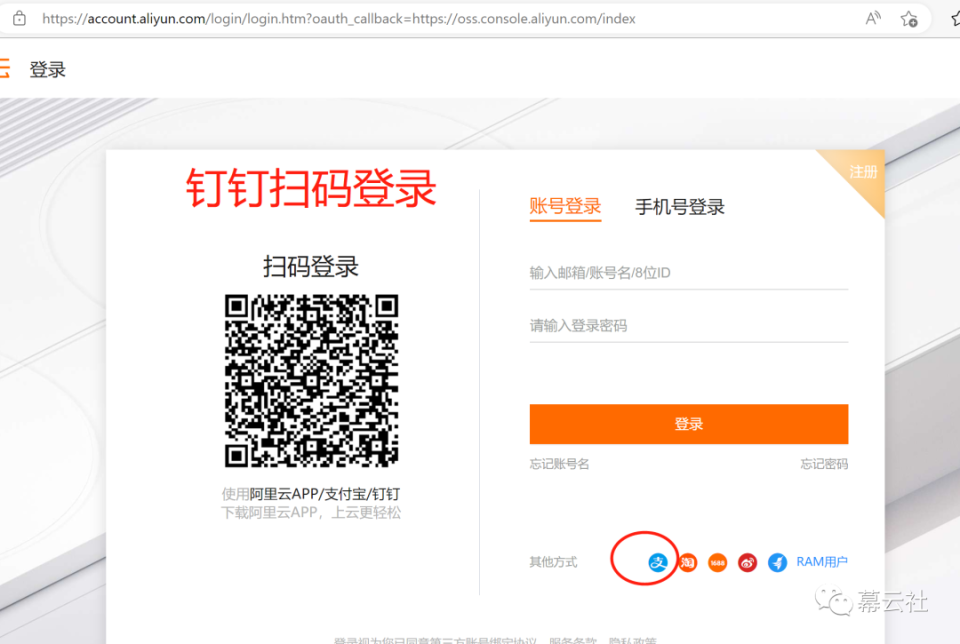Select Alipay login icon under 其他方式
This screenshot has height=644, width=960.
(x=657, y=560)
